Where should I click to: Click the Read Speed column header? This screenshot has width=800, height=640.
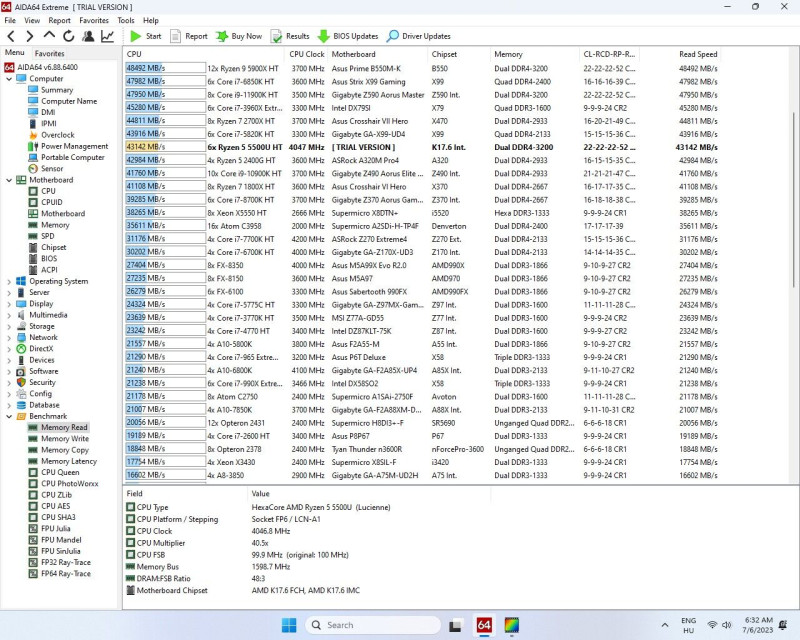tap(697, 54)
